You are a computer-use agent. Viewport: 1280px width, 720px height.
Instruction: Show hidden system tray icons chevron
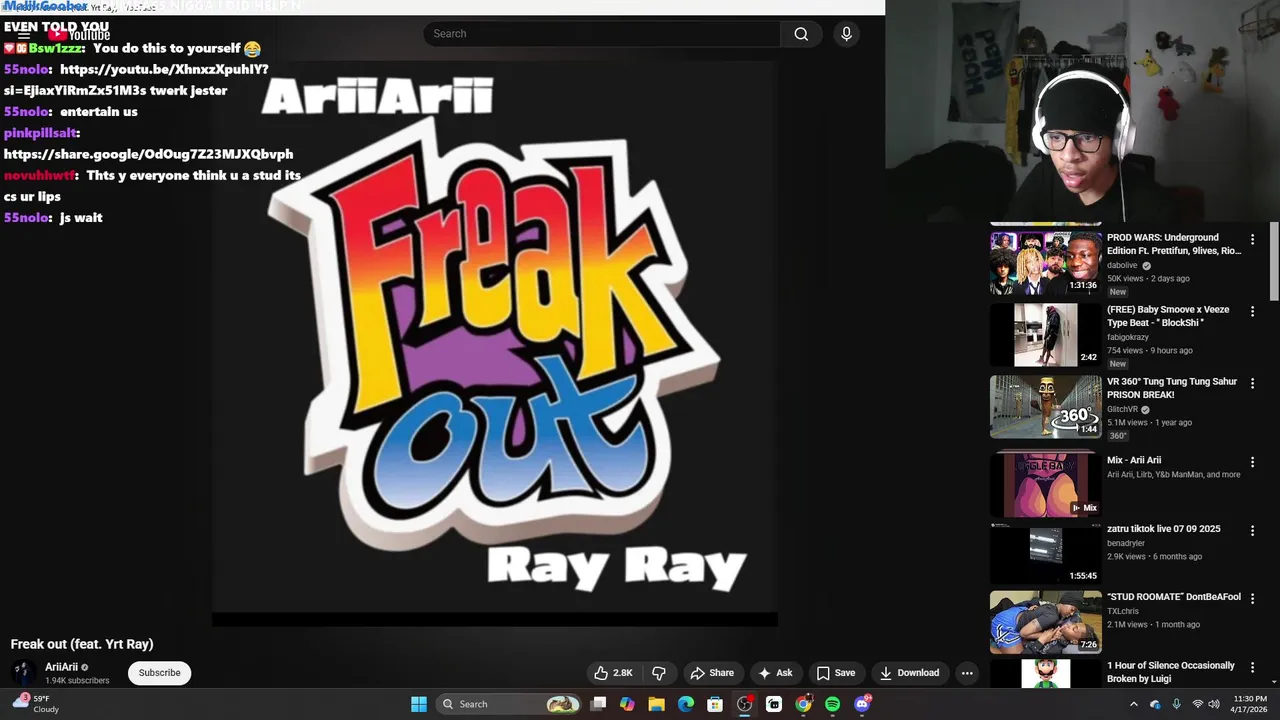tap(1133, 704)
